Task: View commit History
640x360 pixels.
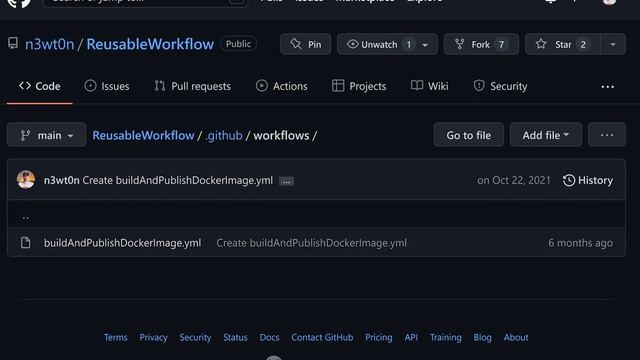Action: coord(588,180)
